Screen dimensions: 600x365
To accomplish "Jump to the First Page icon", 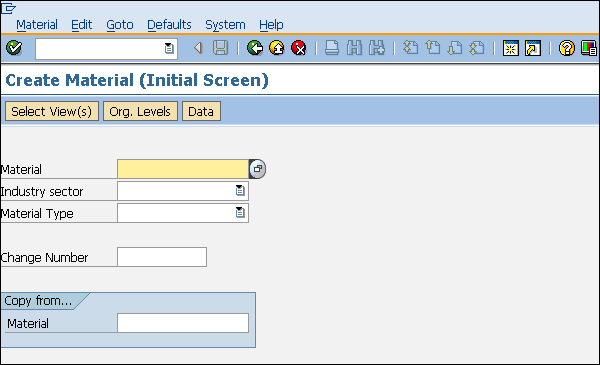I will [410, 48].
